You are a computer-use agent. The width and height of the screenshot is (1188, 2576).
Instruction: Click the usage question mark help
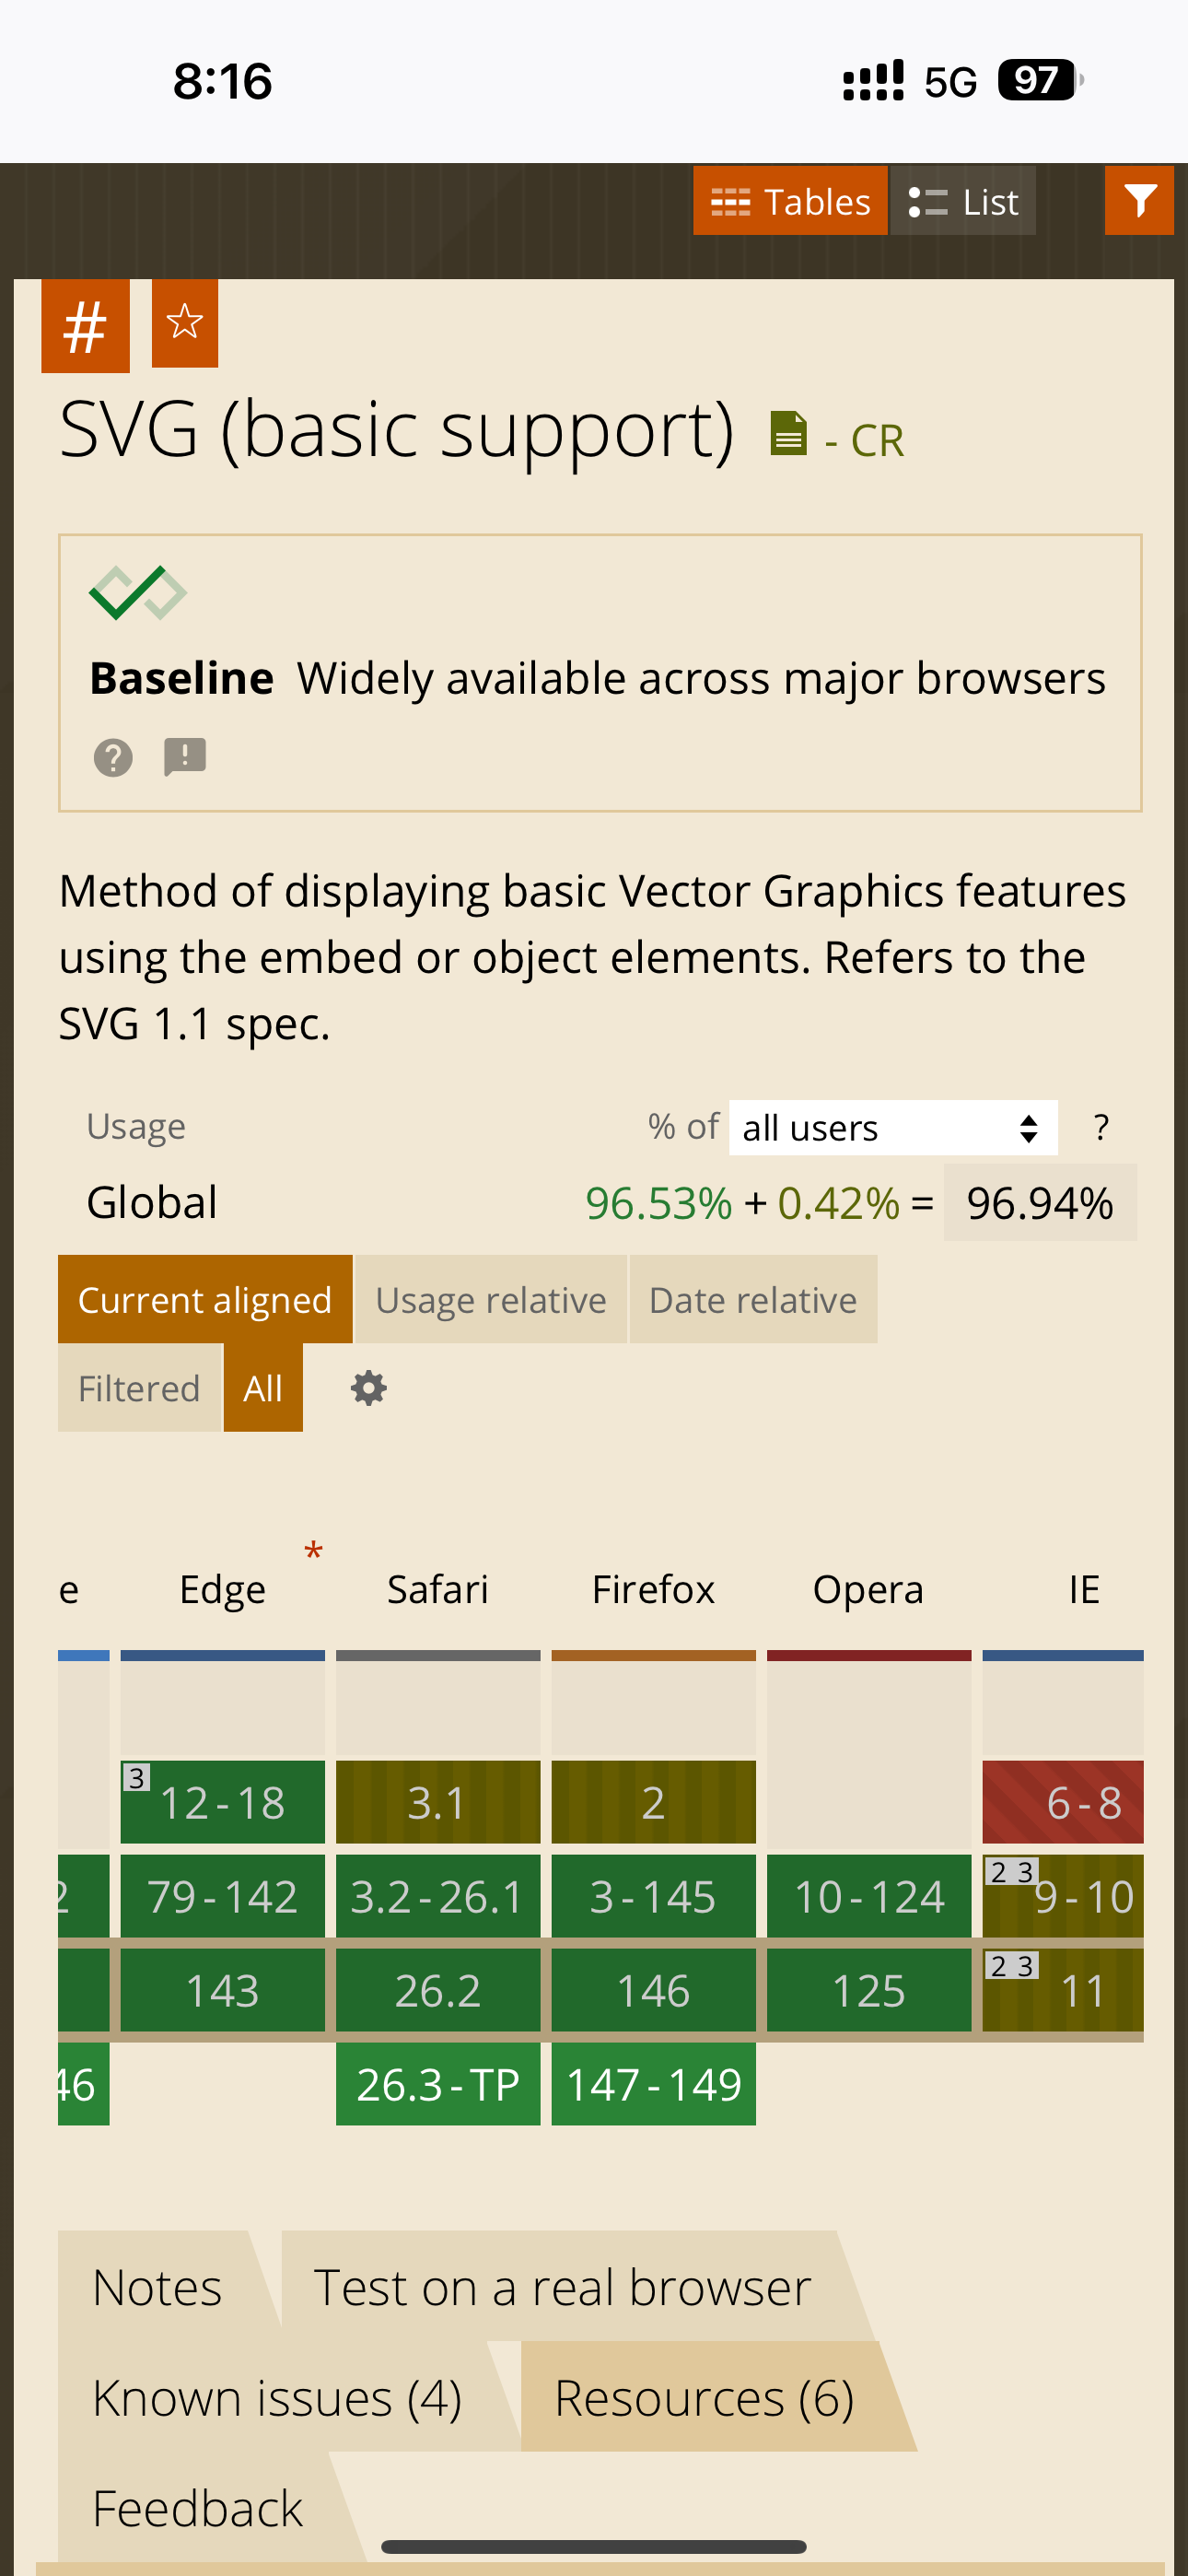[x=1101, y=1128]
